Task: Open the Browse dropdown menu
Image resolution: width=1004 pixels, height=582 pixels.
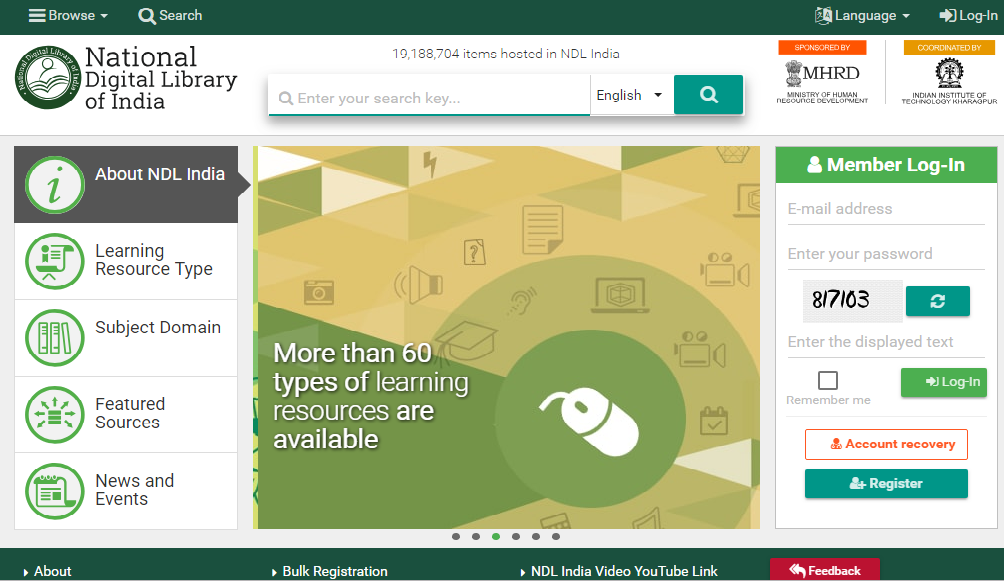Action: pos(67,15)
